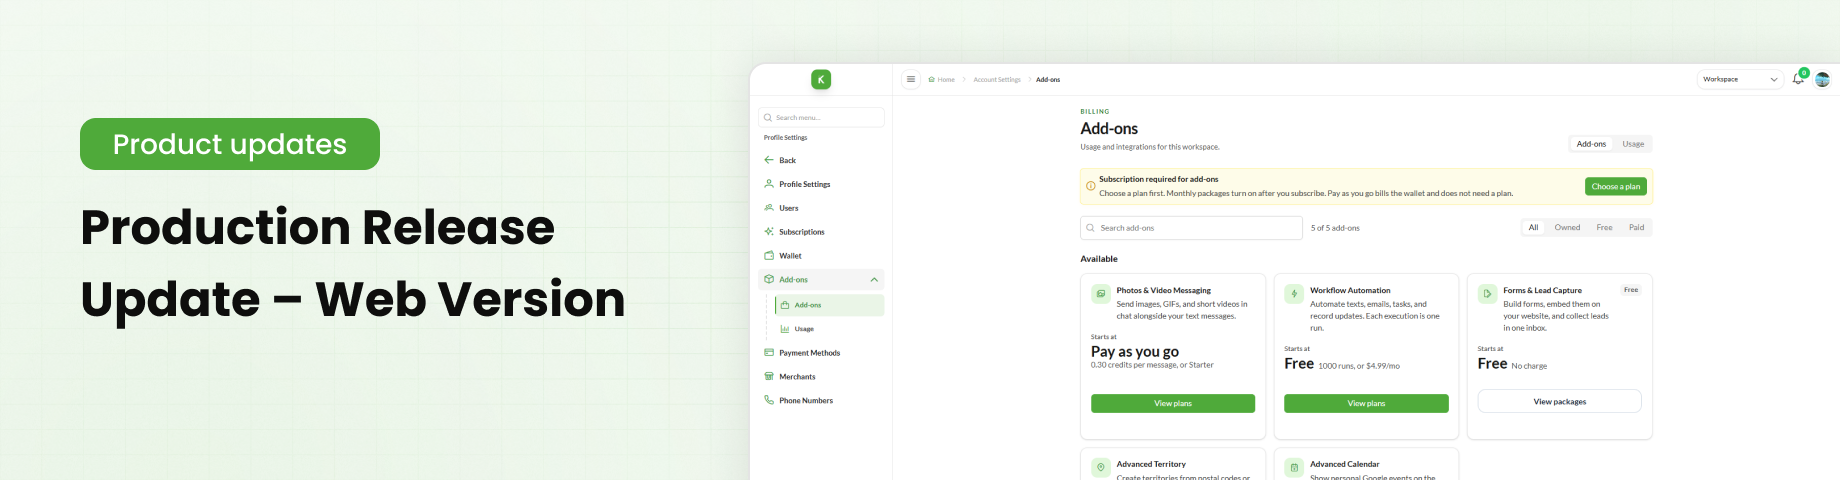1840x480 pixels.
Task: Click the Back arrow icon in sidebar
Action: point(769,160)
